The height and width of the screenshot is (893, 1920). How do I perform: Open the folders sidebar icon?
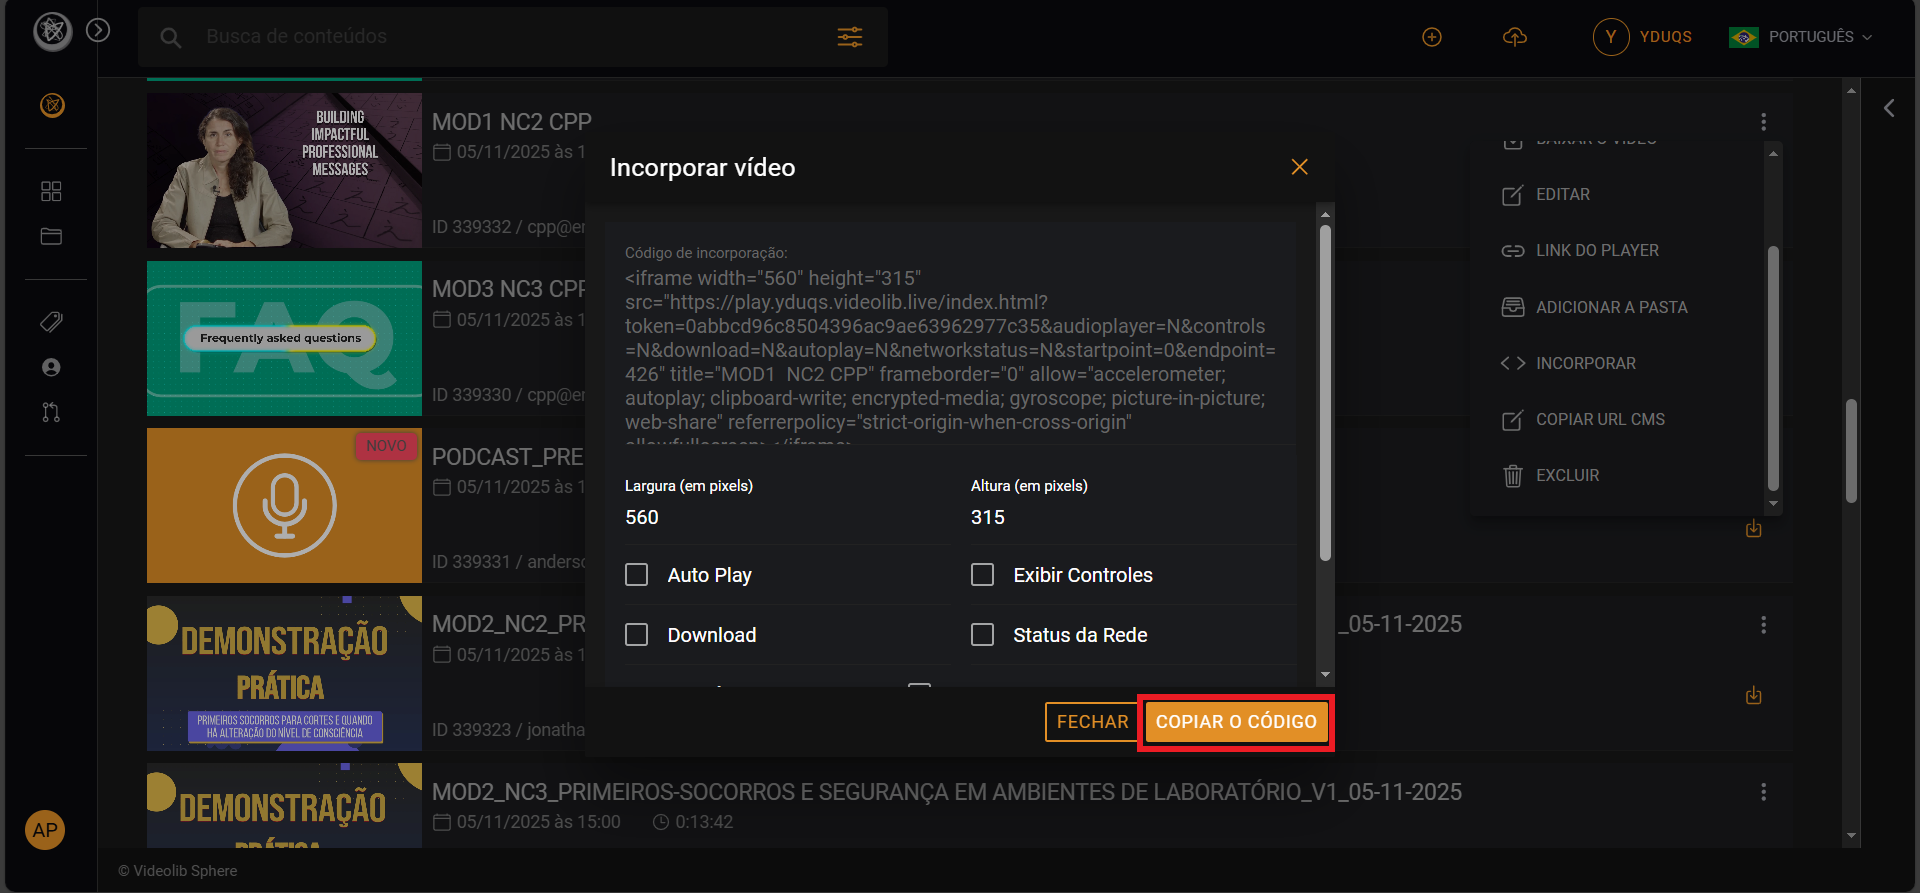51,237
